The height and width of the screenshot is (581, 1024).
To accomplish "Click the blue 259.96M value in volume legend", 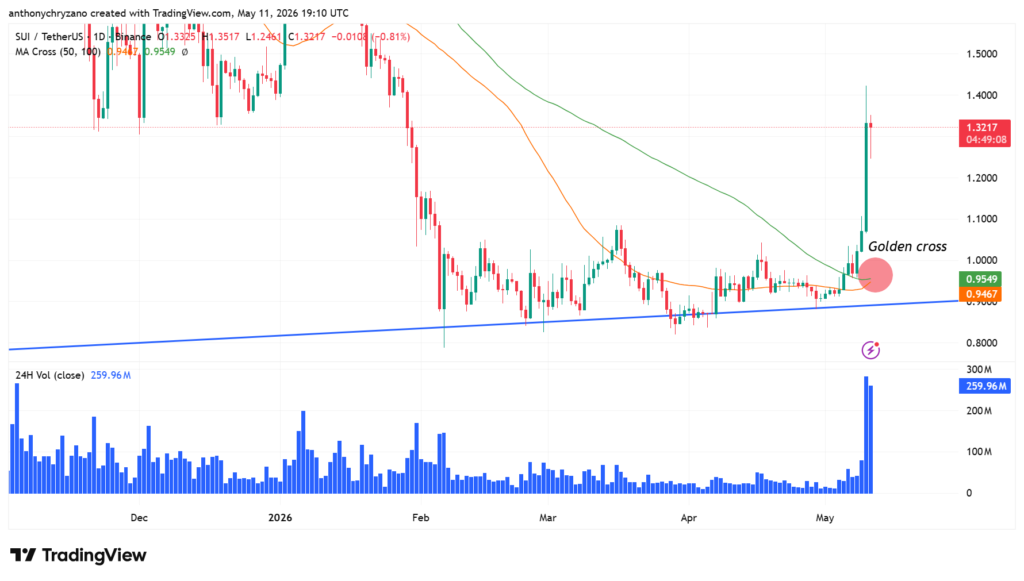I will 110,375.
